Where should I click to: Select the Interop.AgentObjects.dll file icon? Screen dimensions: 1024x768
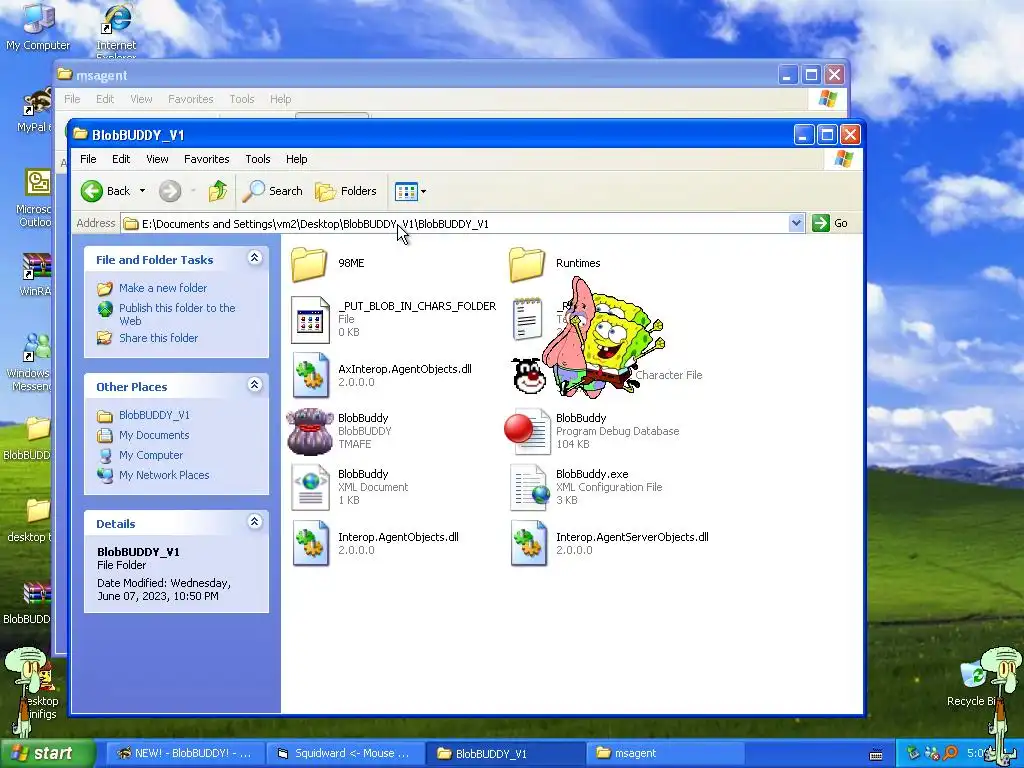coord(310,543)
